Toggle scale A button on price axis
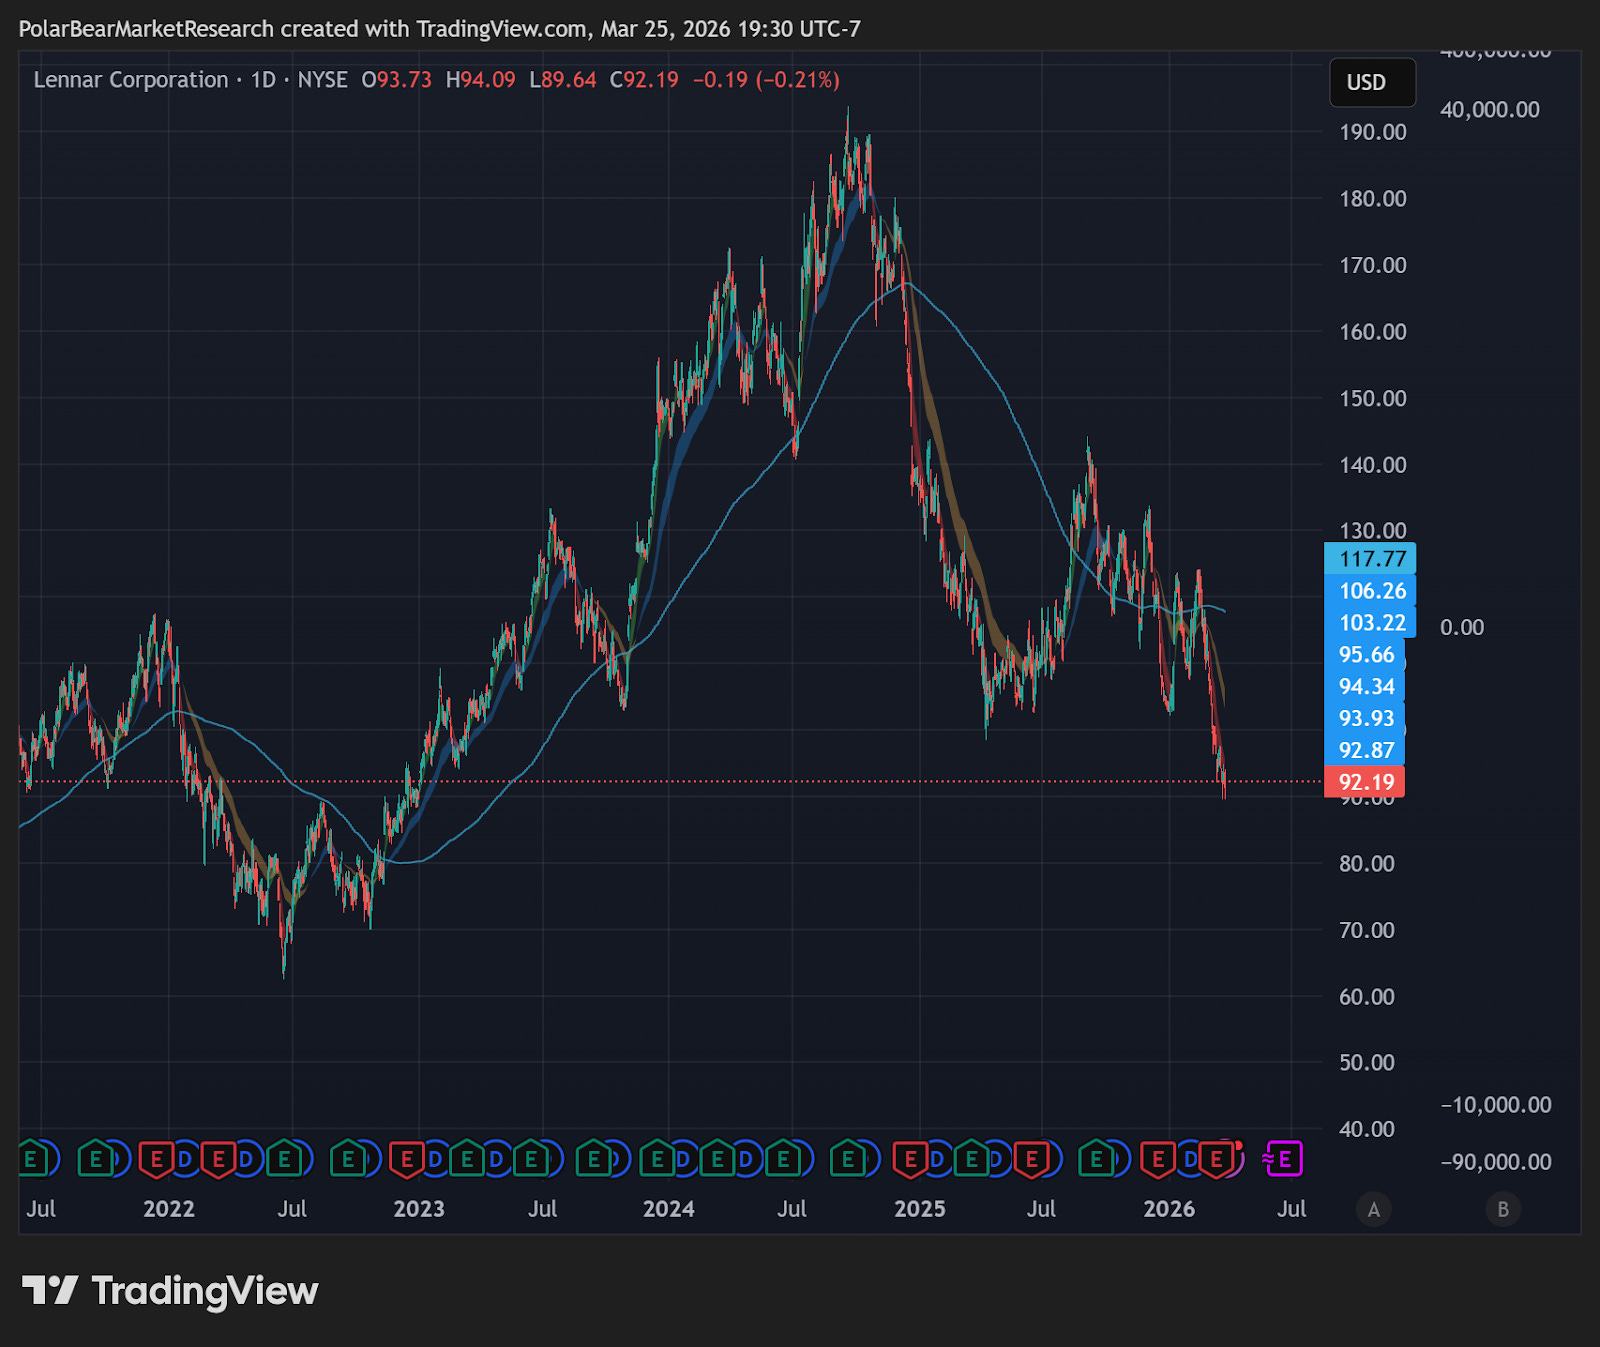This screenshot has height=1347, width=1600. coord(1374,1210)
